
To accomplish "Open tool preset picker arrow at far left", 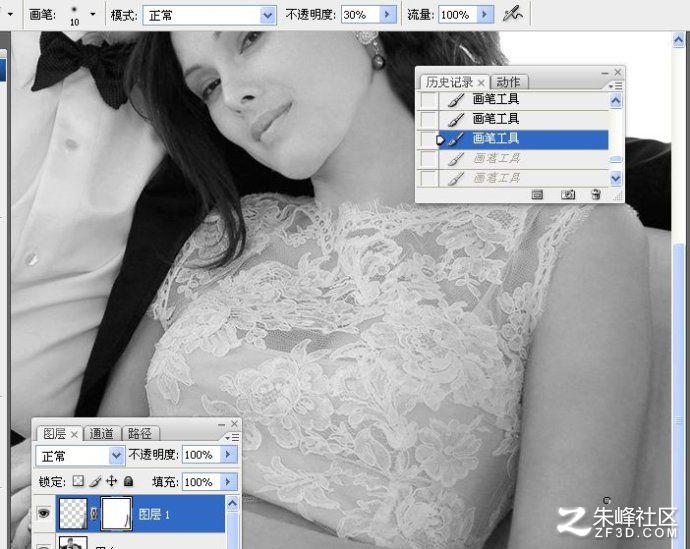I will click(x=11, y=15).
